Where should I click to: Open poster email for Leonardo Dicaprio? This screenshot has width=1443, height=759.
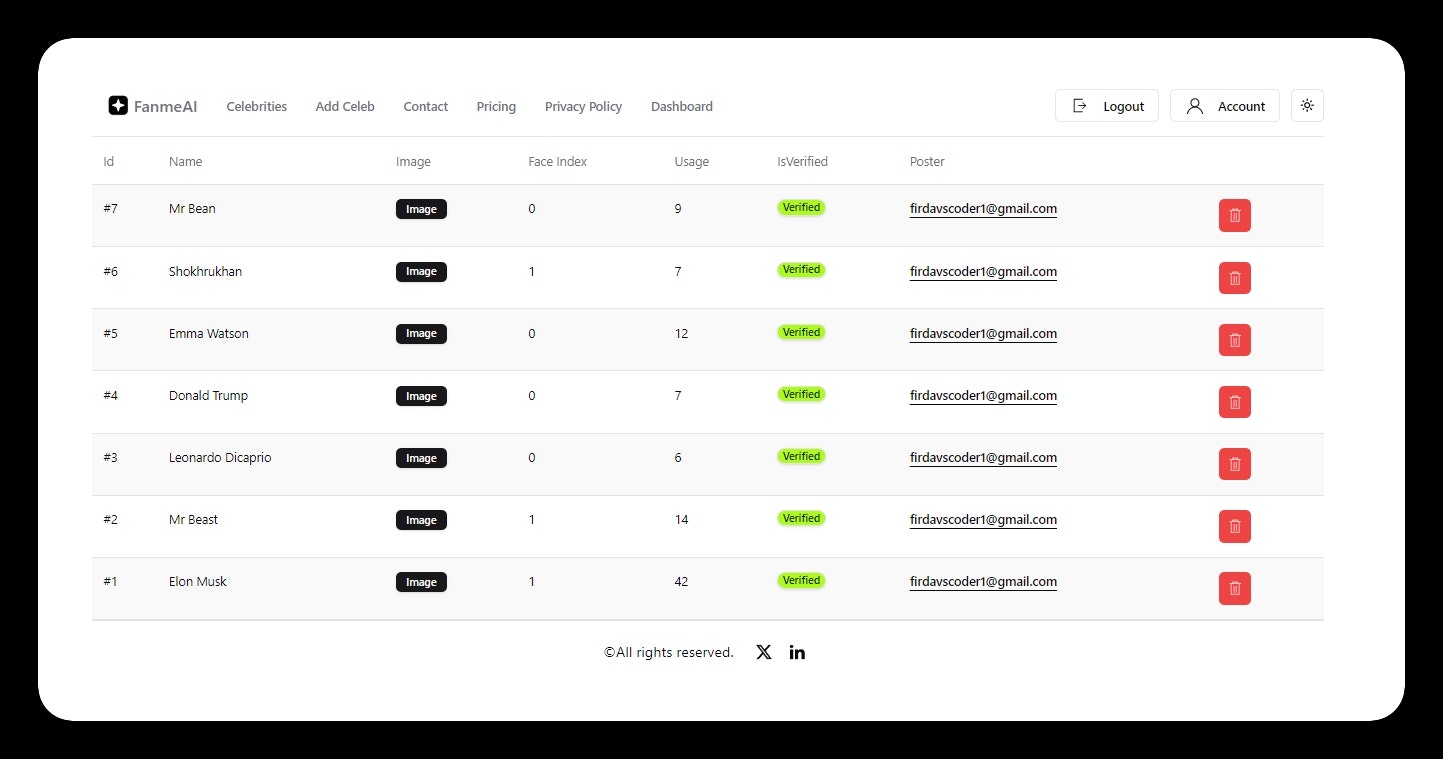(983, 457)
